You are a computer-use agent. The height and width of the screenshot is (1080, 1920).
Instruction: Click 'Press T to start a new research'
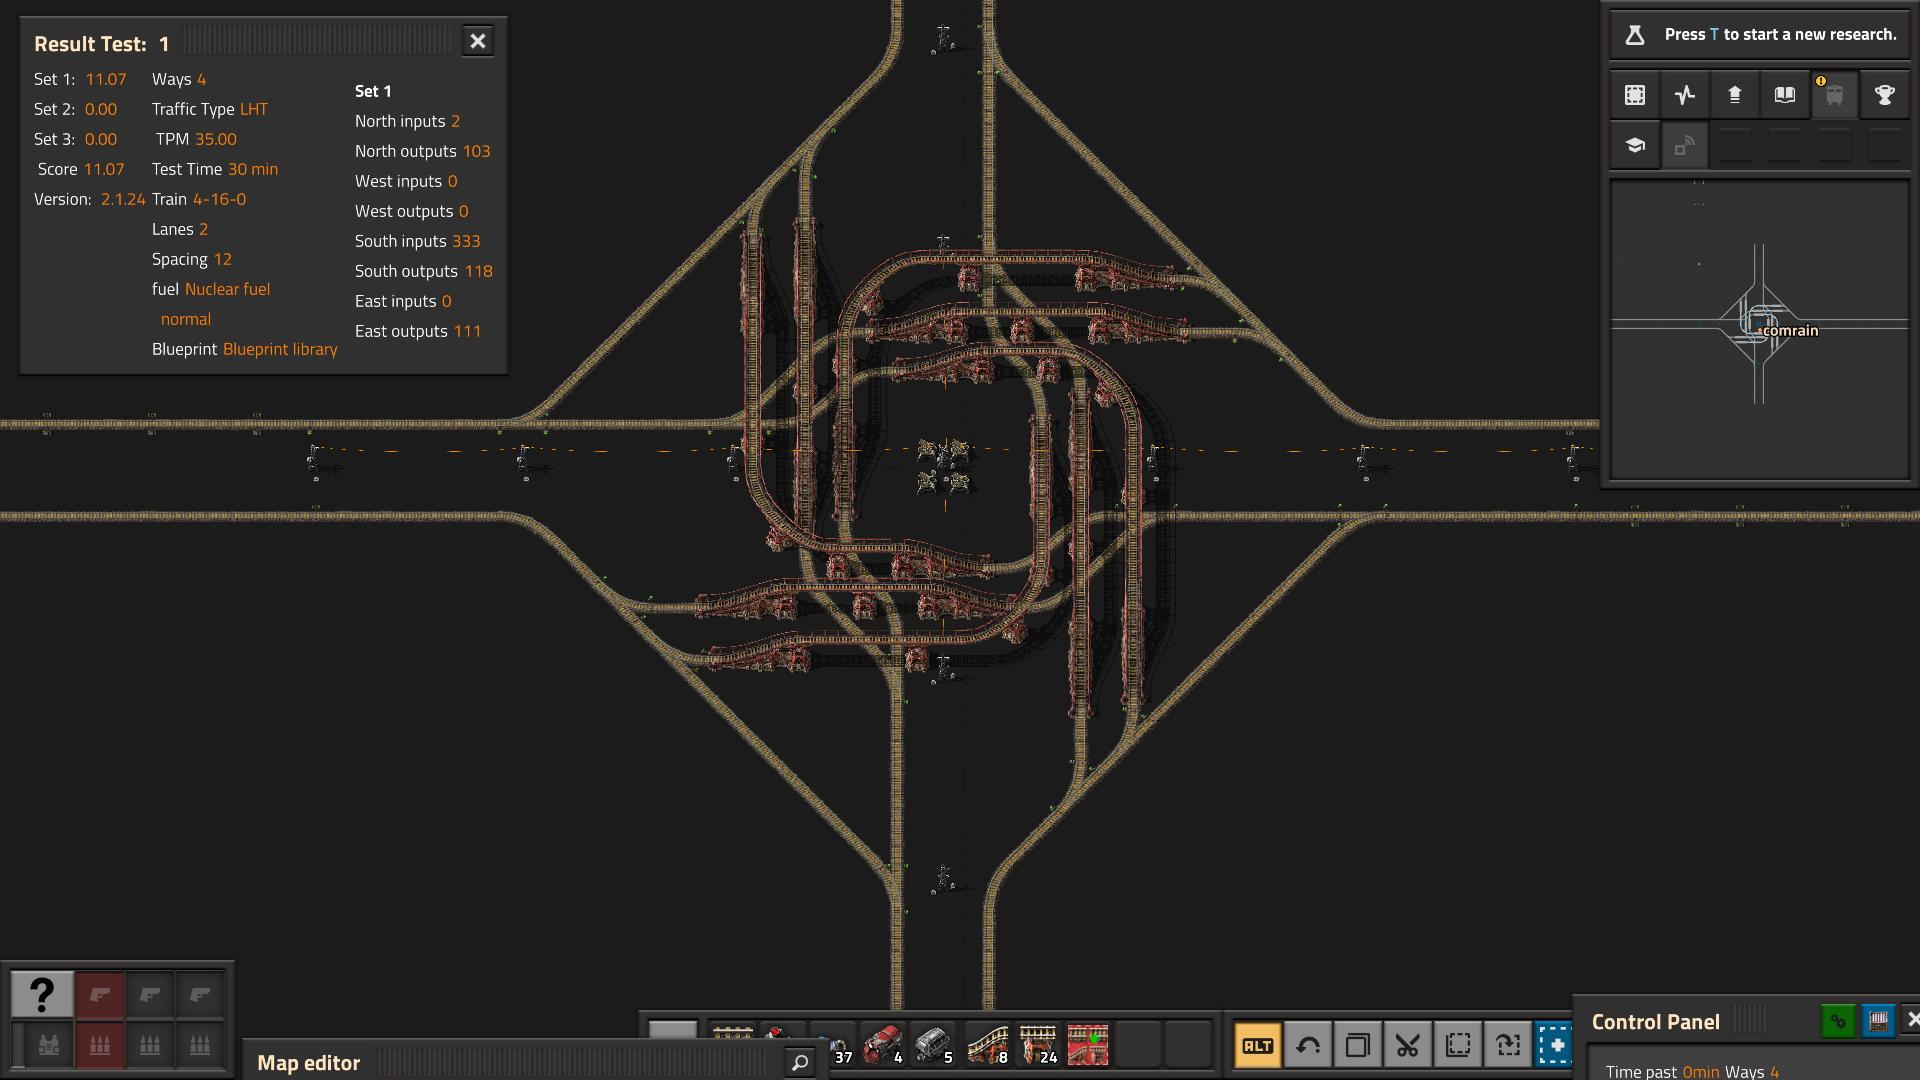pos(1780,34)
